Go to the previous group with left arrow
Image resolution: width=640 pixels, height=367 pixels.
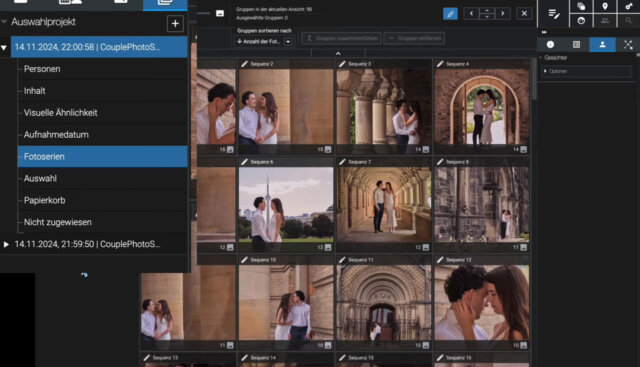tap(471, 13)
